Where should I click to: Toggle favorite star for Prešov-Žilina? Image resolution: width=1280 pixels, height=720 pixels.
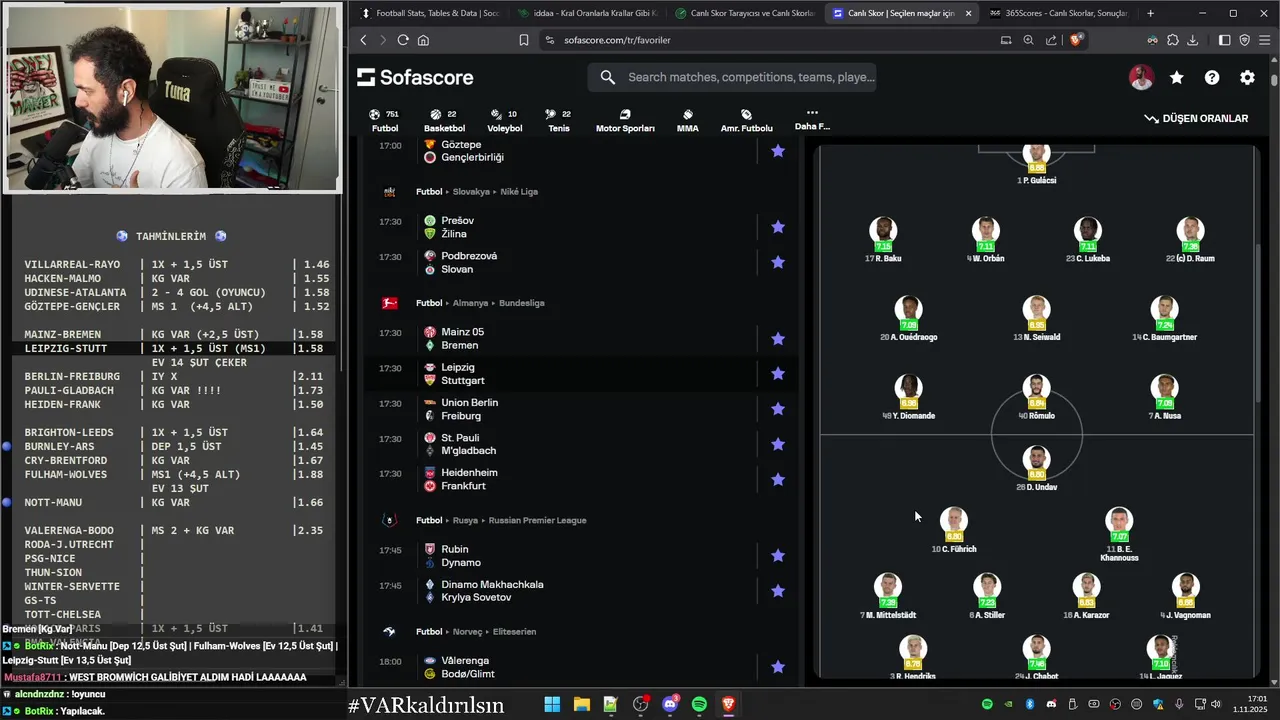[778, 227]
